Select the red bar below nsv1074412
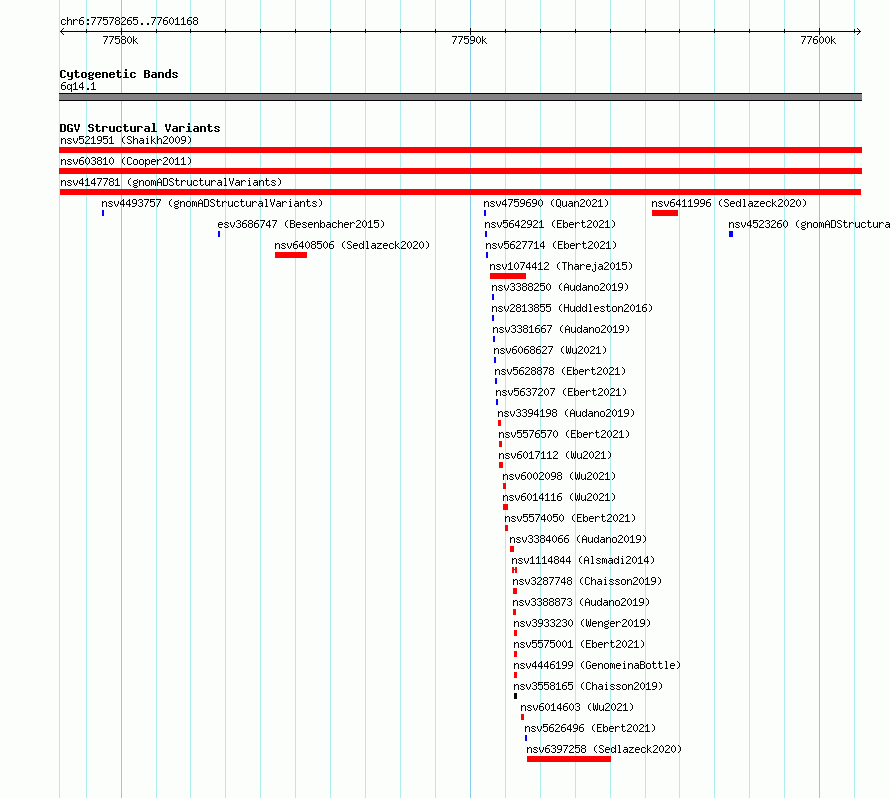The height and width of the screenshot is (798, 890). coord(508,276)
